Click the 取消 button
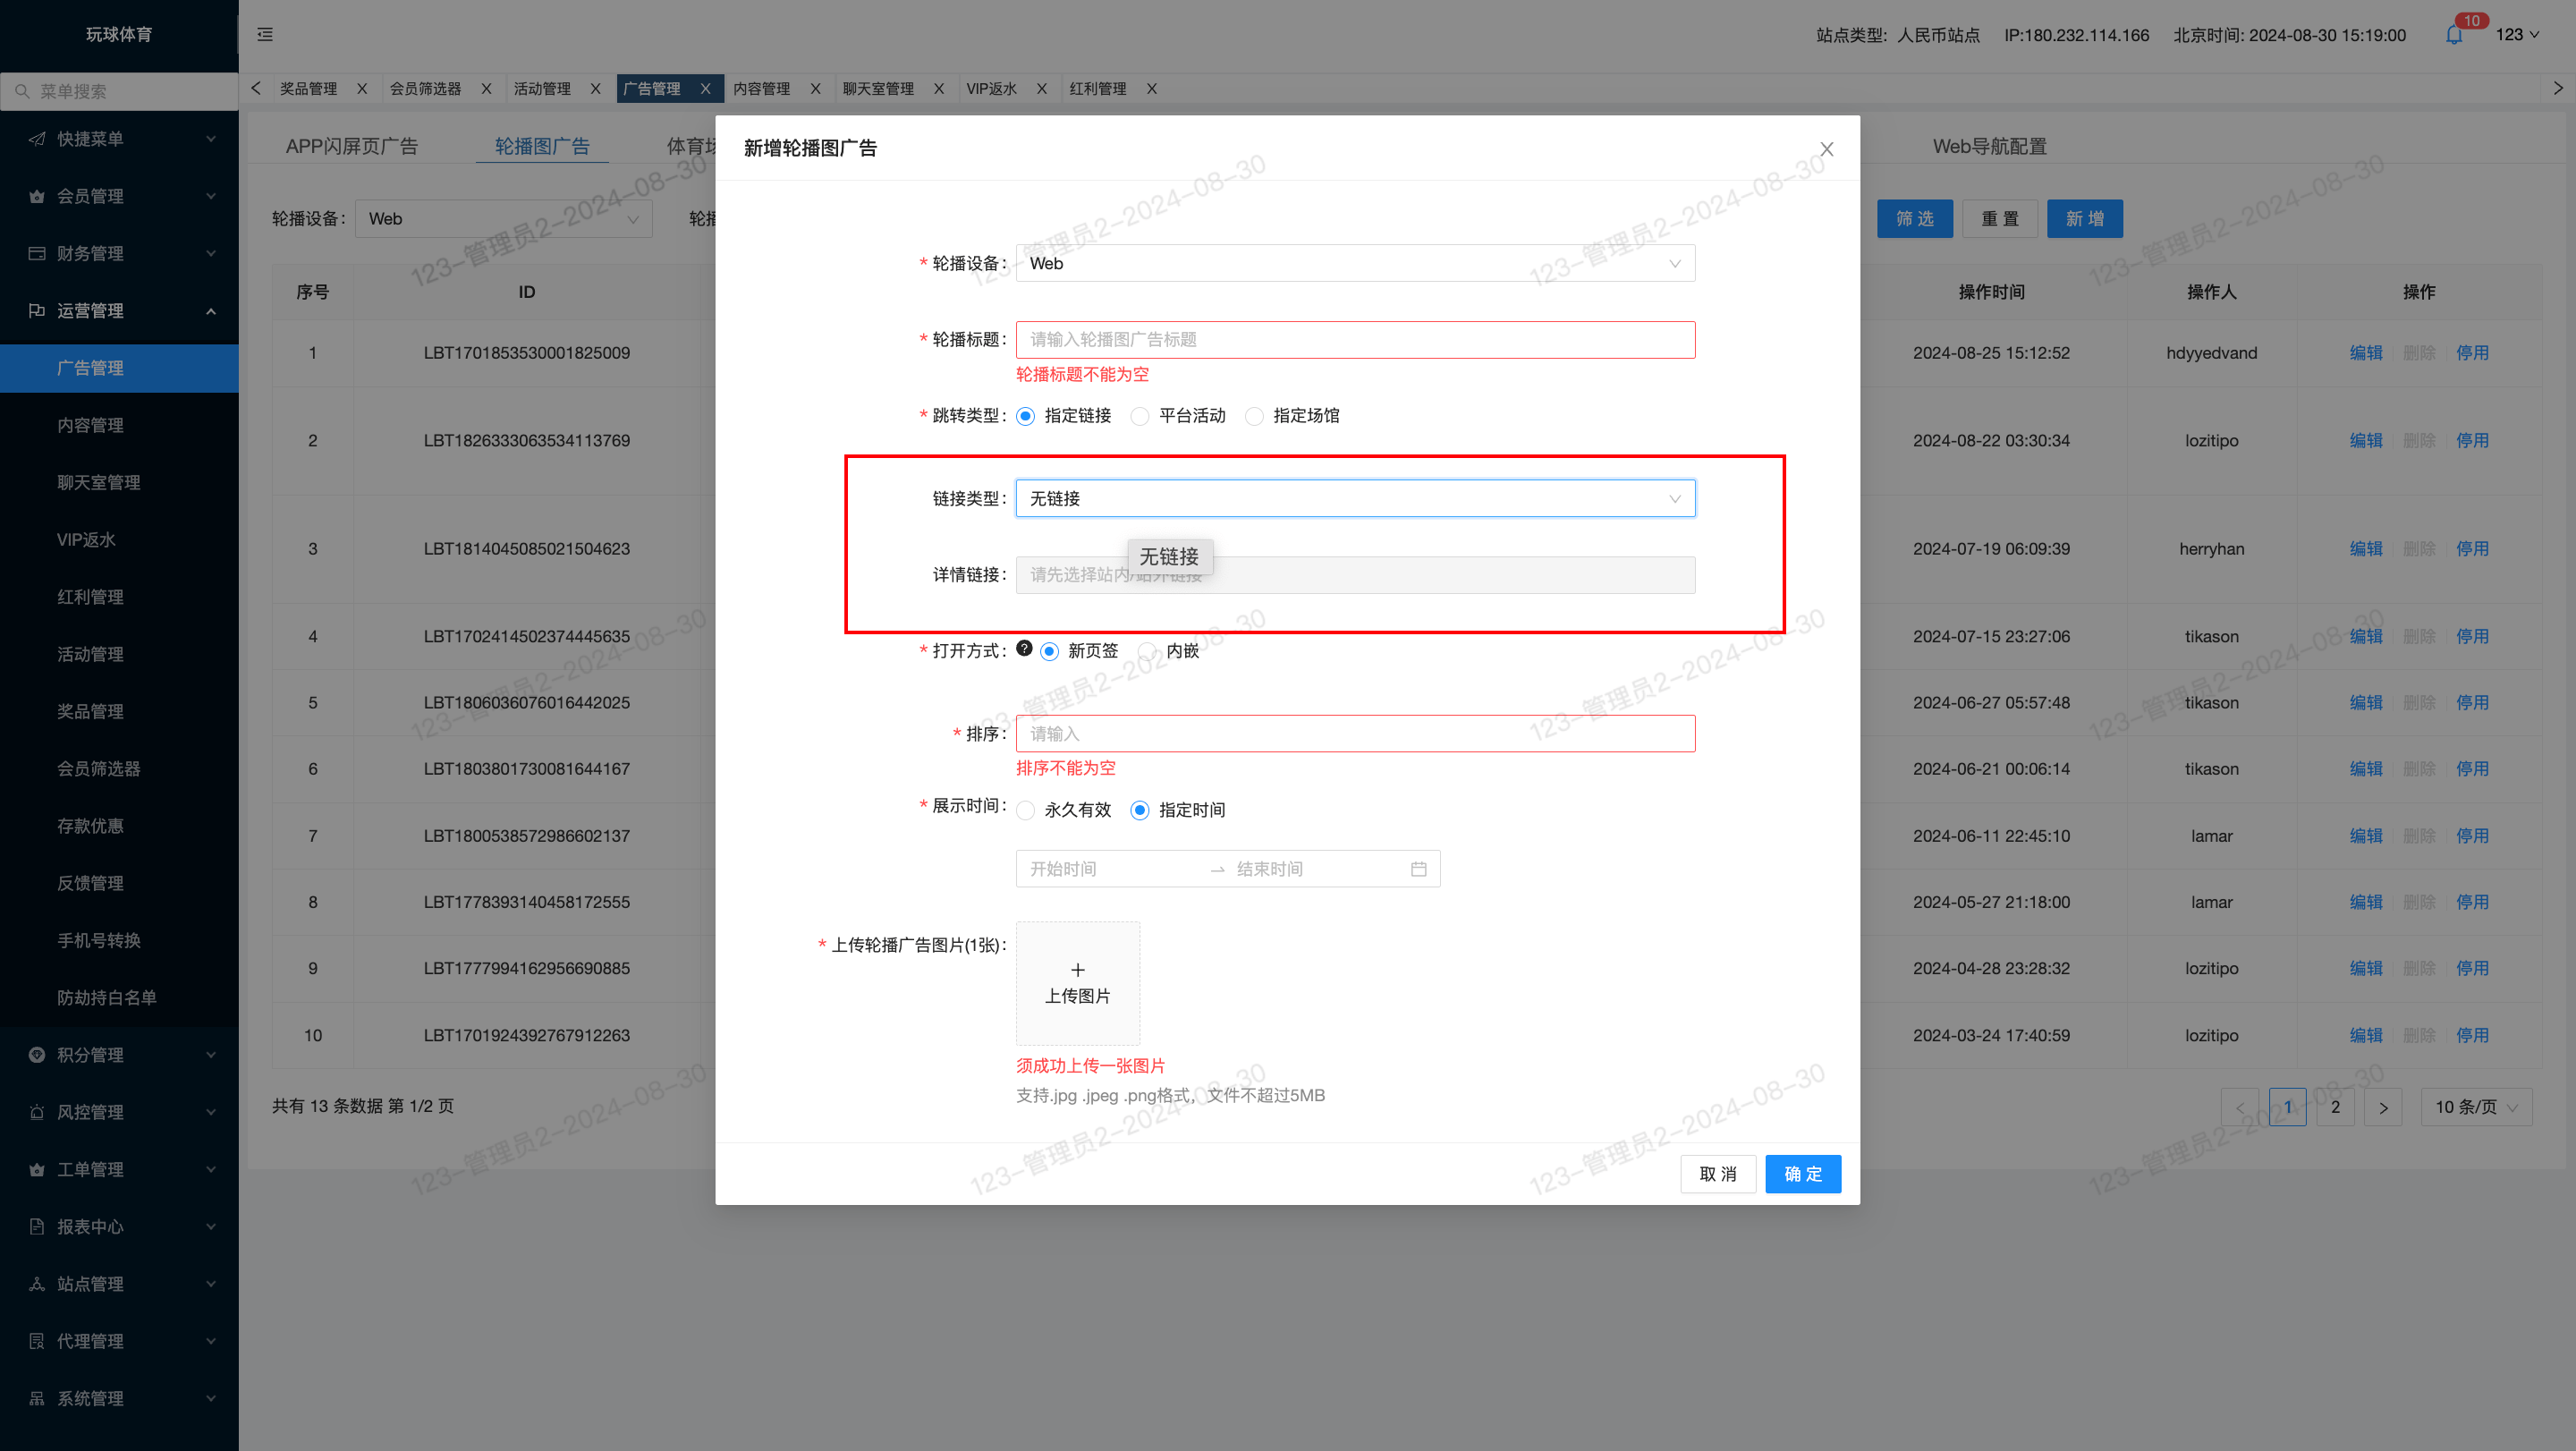 coord(1717,1174)
